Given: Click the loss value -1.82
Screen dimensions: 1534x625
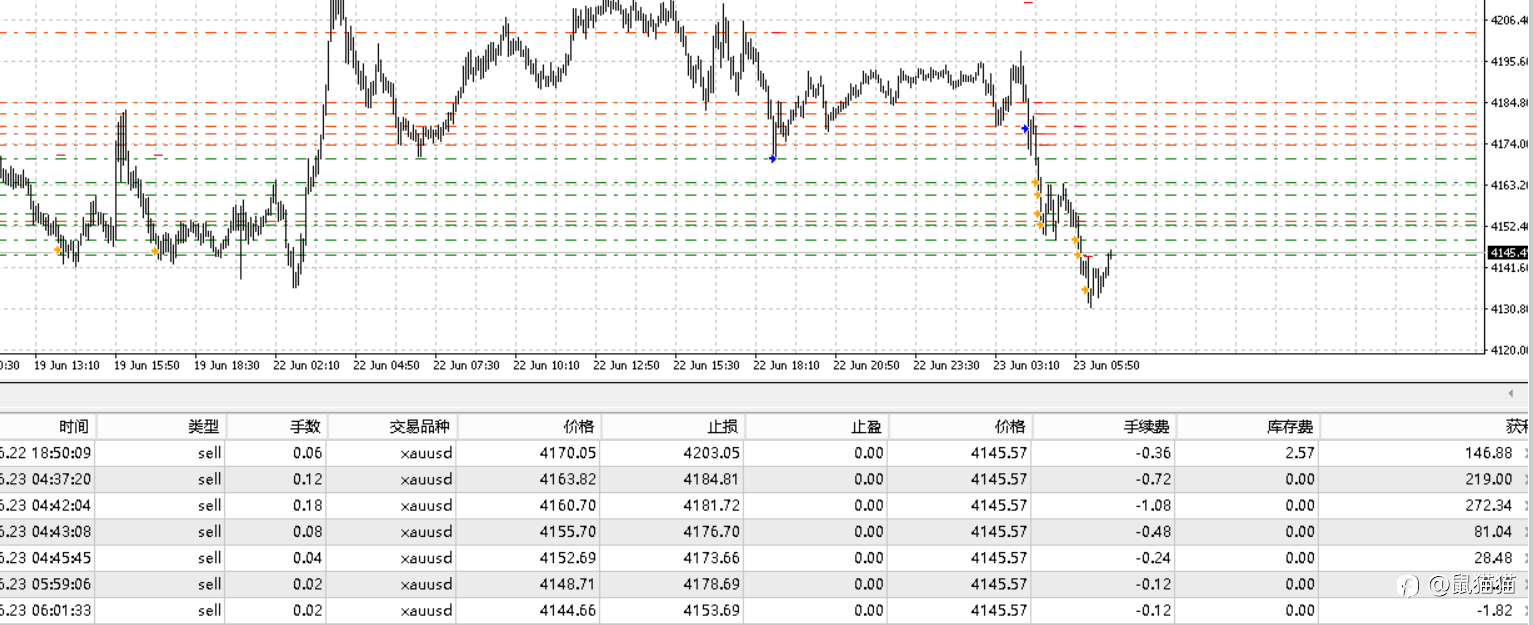Looking at the screenshot, I should [x=1496, y=610].
